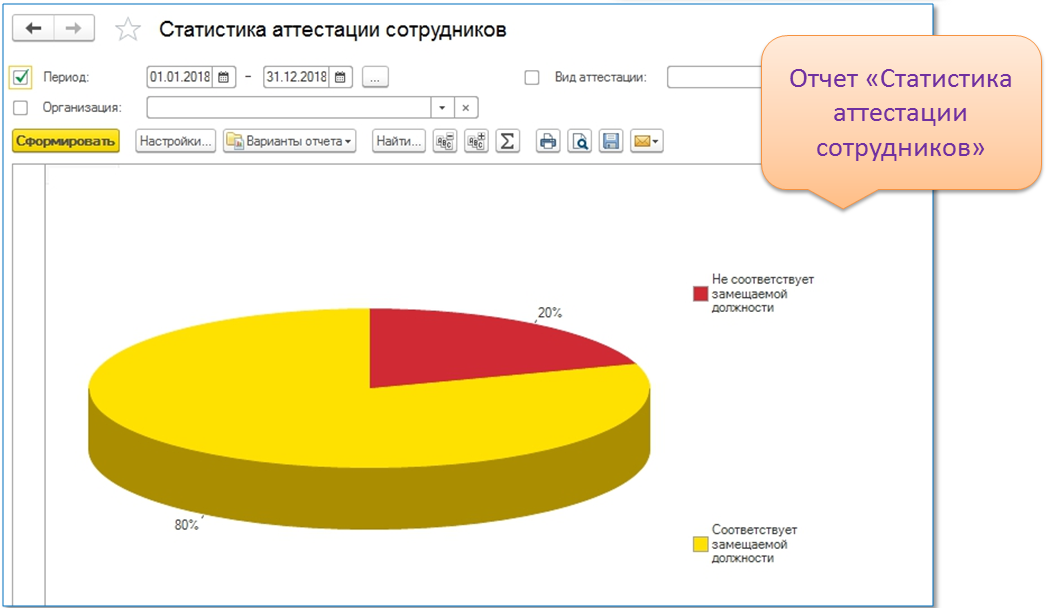Open the Варианты отчета dropdown

290,142
